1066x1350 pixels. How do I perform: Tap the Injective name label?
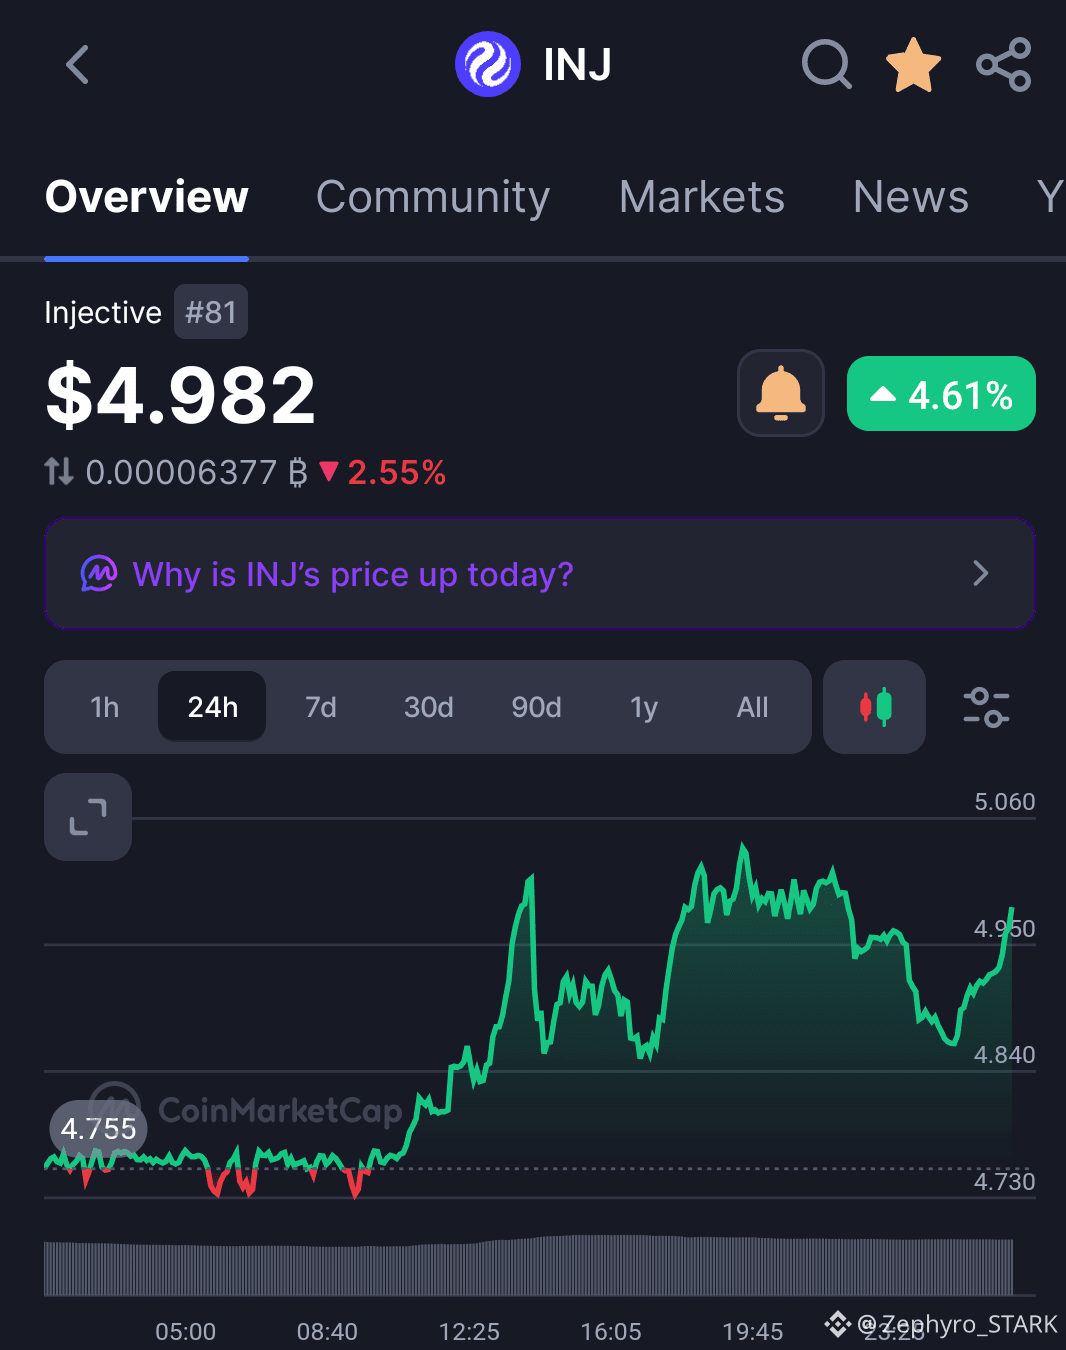coord(103,313)
